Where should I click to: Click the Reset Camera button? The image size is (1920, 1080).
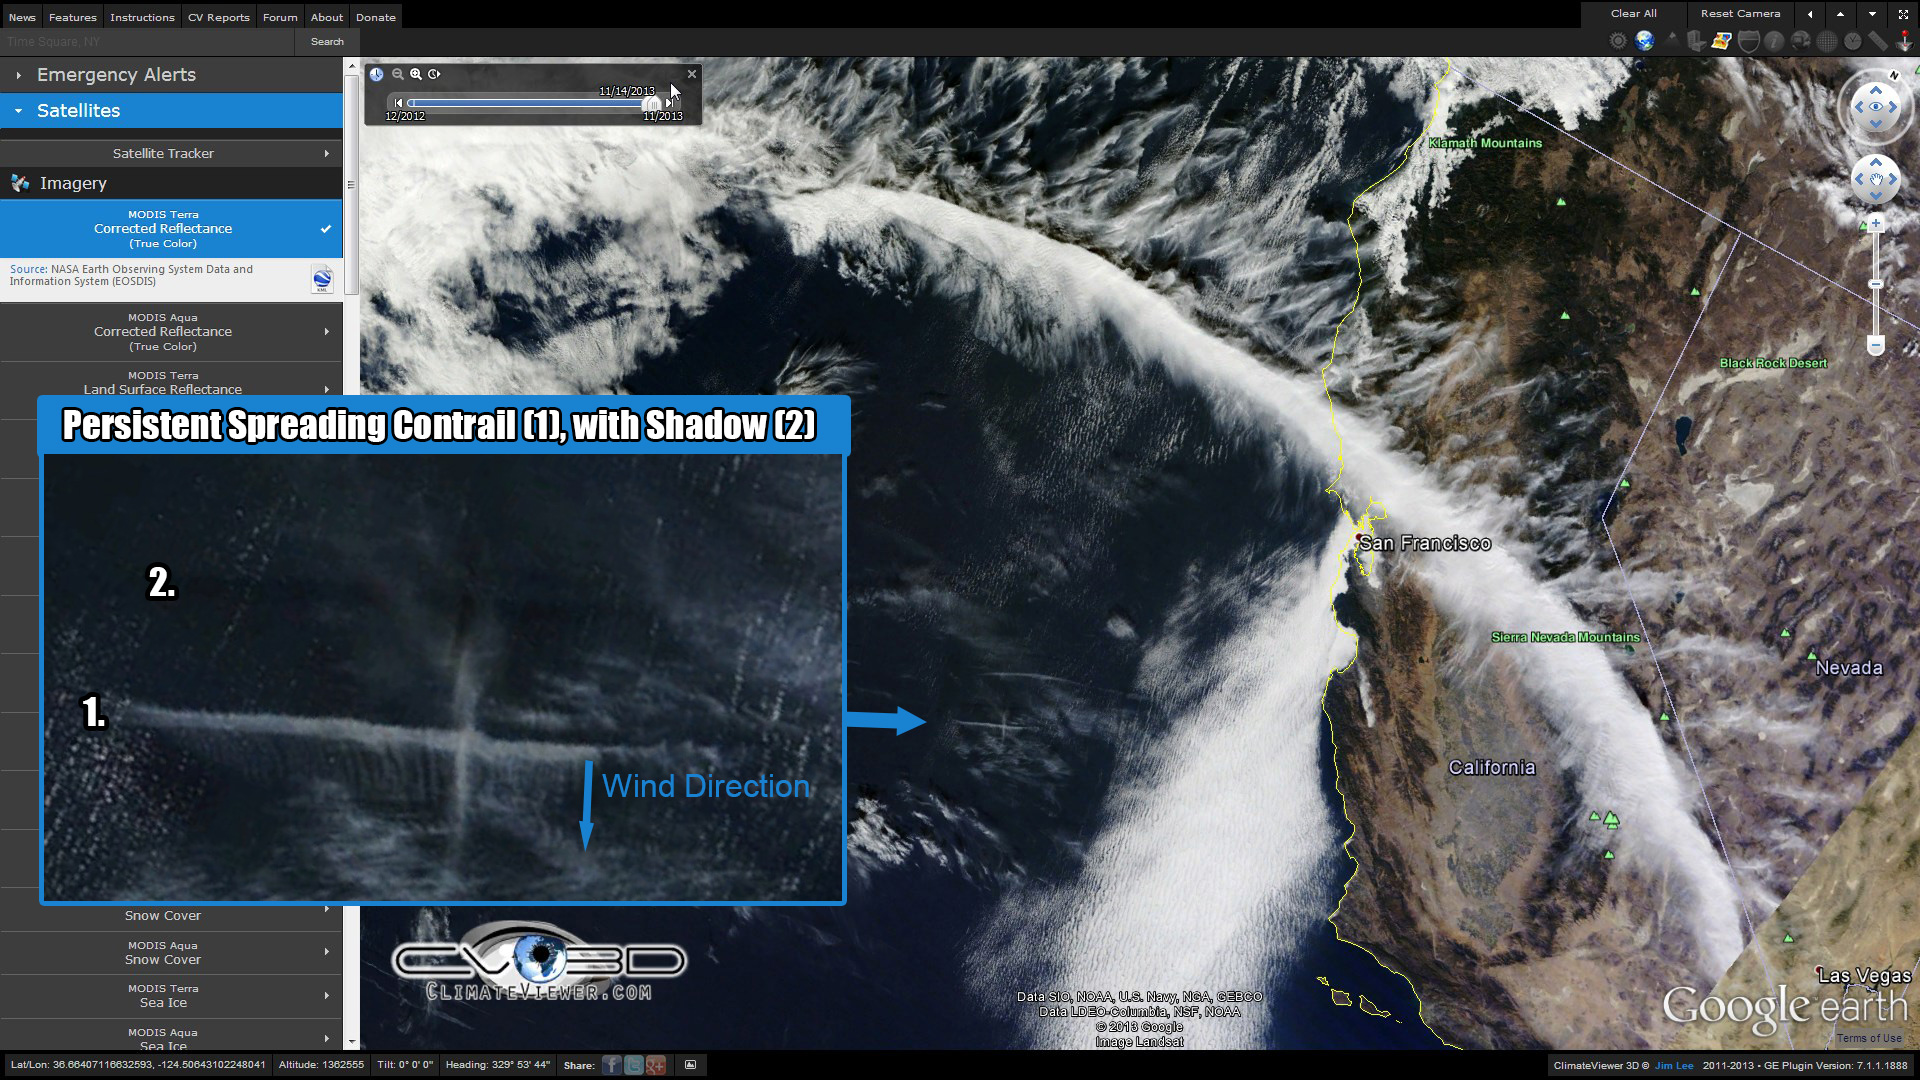[1740, 13]
